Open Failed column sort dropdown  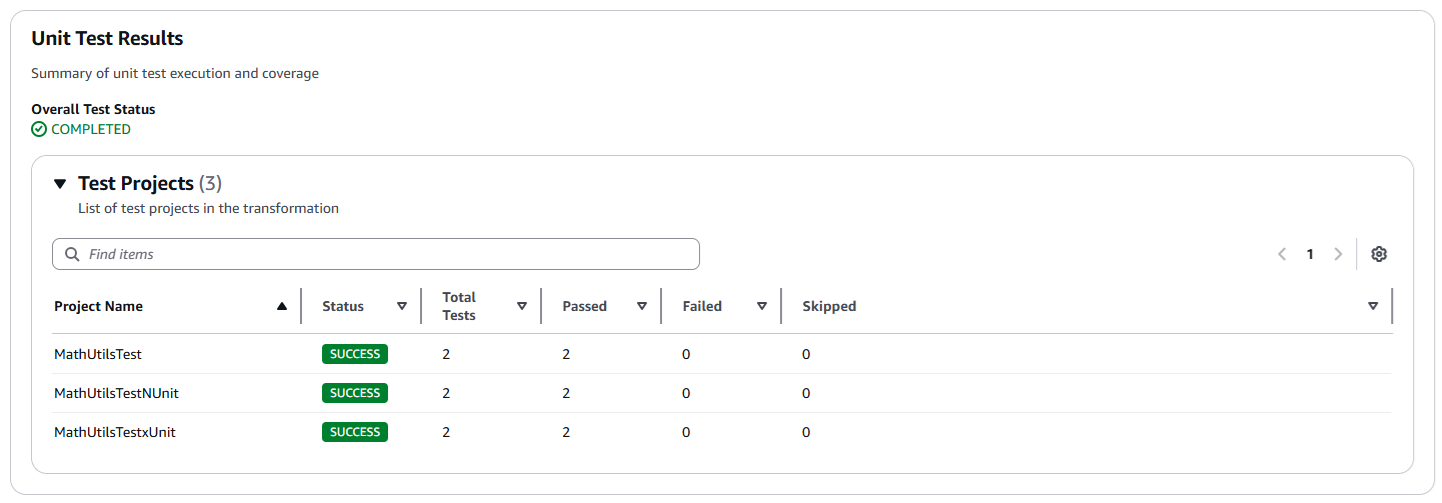[x=762, y=307]
